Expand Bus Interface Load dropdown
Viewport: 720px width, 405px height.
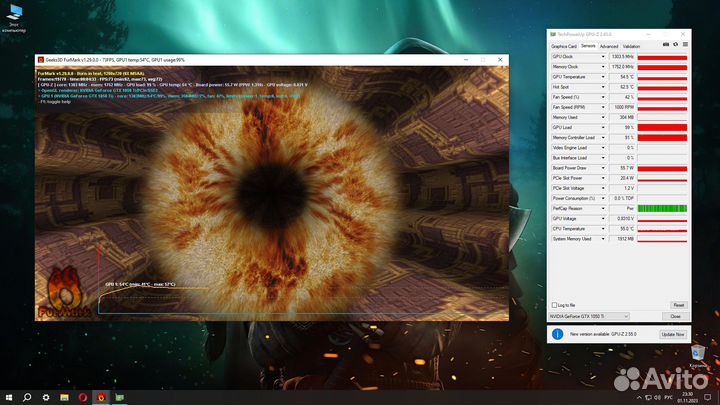click(603, 158)
